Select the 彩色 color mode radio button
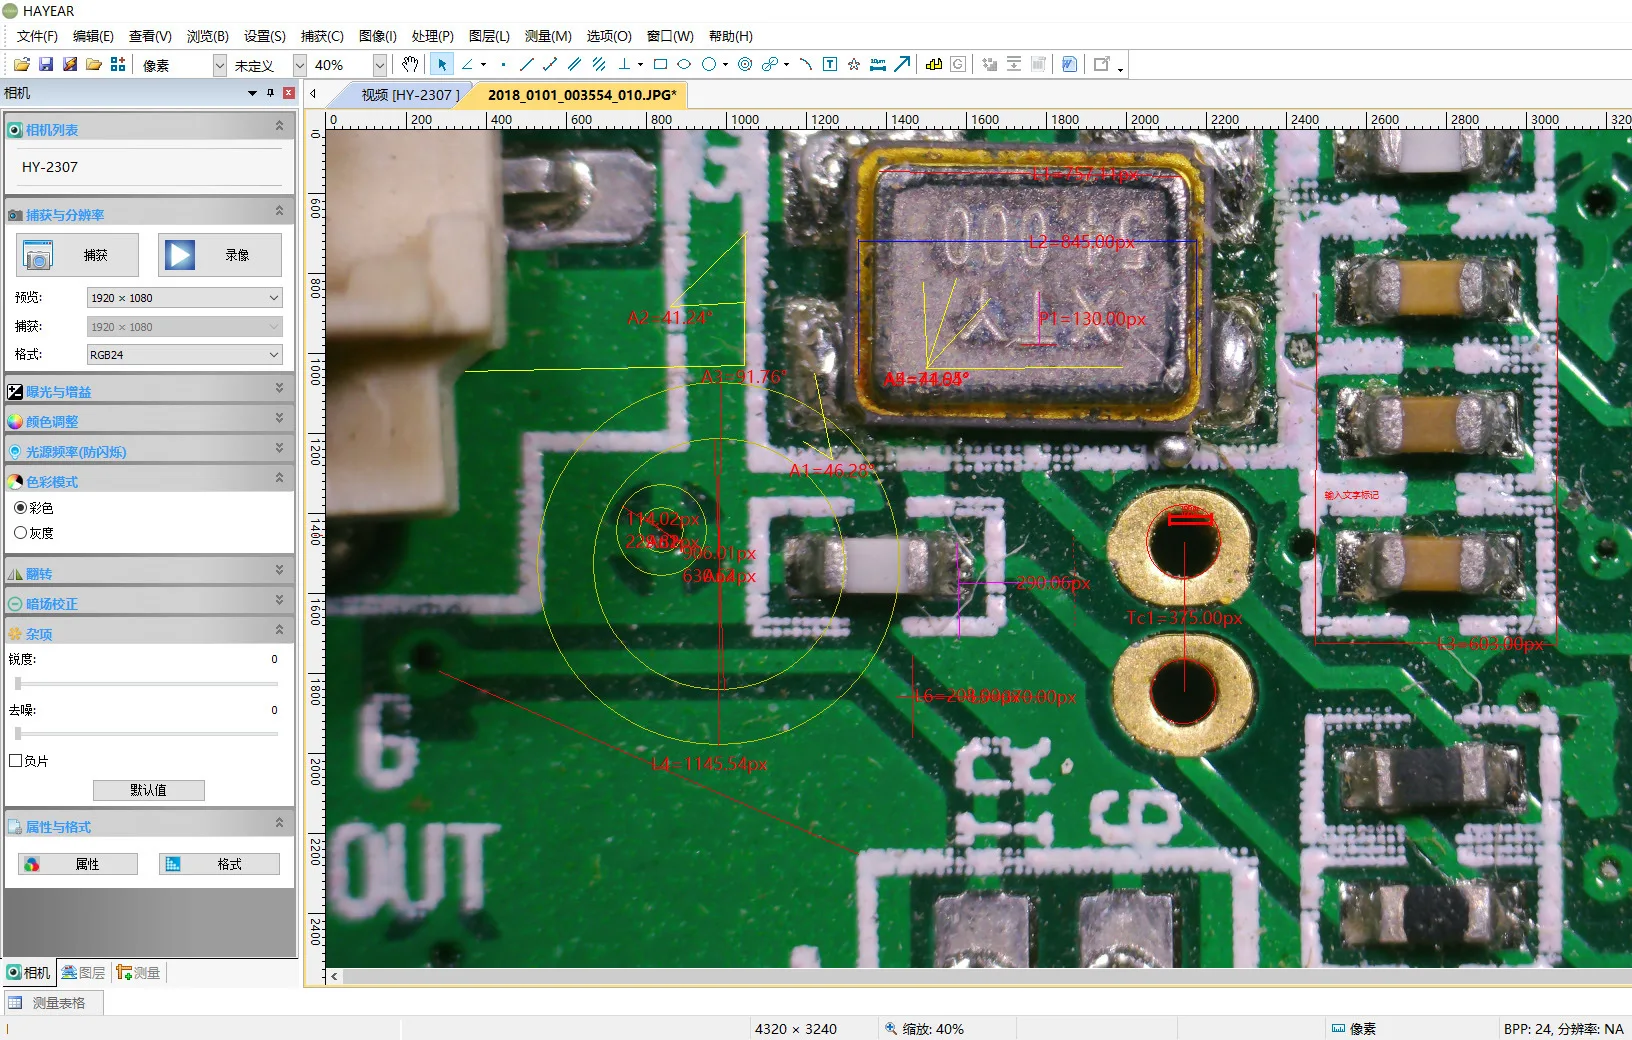This screenshot has height=1040, width=1632. click(x=20, y=508)
